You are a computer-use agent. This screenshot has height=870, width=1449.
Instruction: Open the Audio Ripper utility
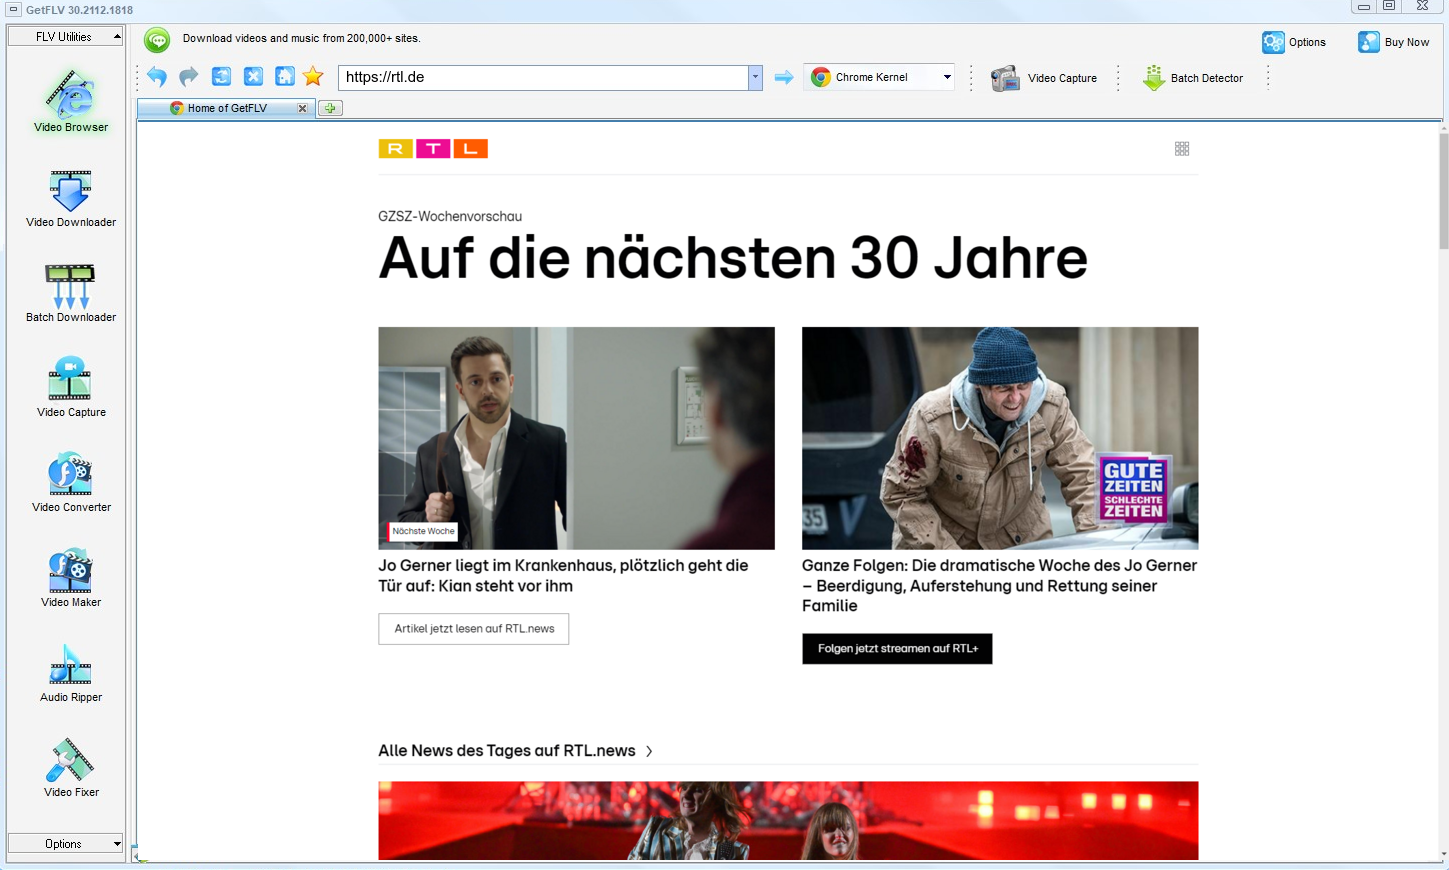point(71,673)
